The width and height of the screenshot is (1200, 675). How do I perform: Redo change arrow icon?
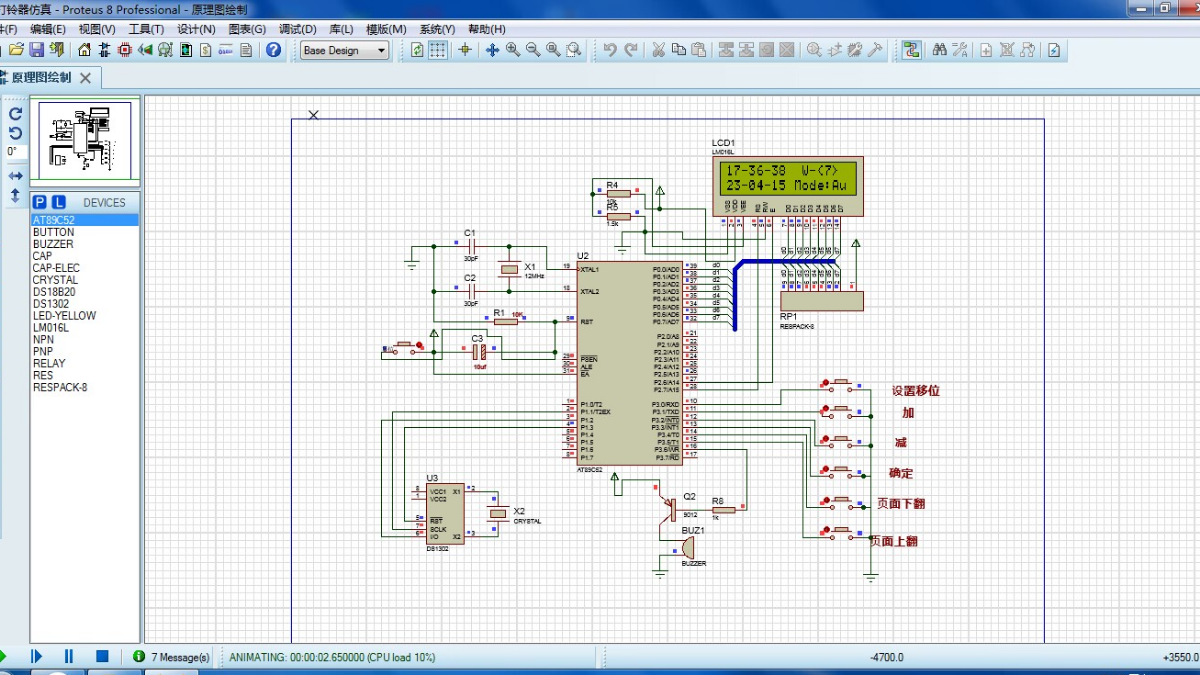631,50
